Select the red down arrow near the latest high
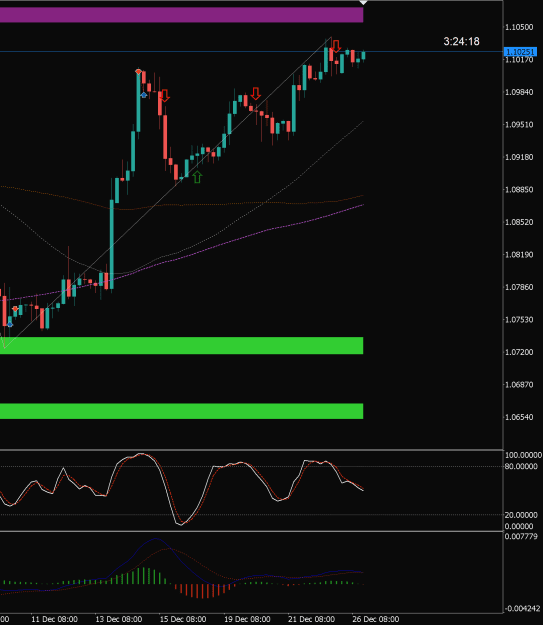 pyautogui.click(x=336, y=46)
